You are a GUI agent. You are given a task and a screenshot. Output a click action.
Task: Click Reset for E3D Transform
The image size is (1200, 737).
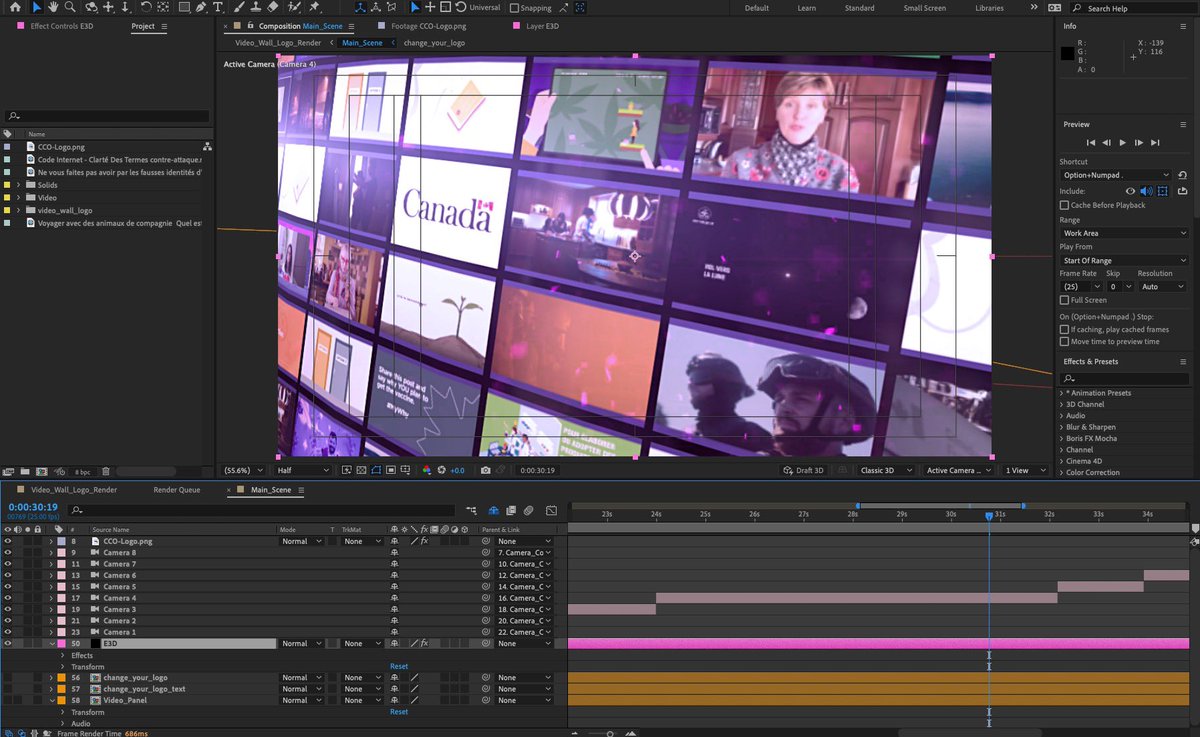[399, 666]
